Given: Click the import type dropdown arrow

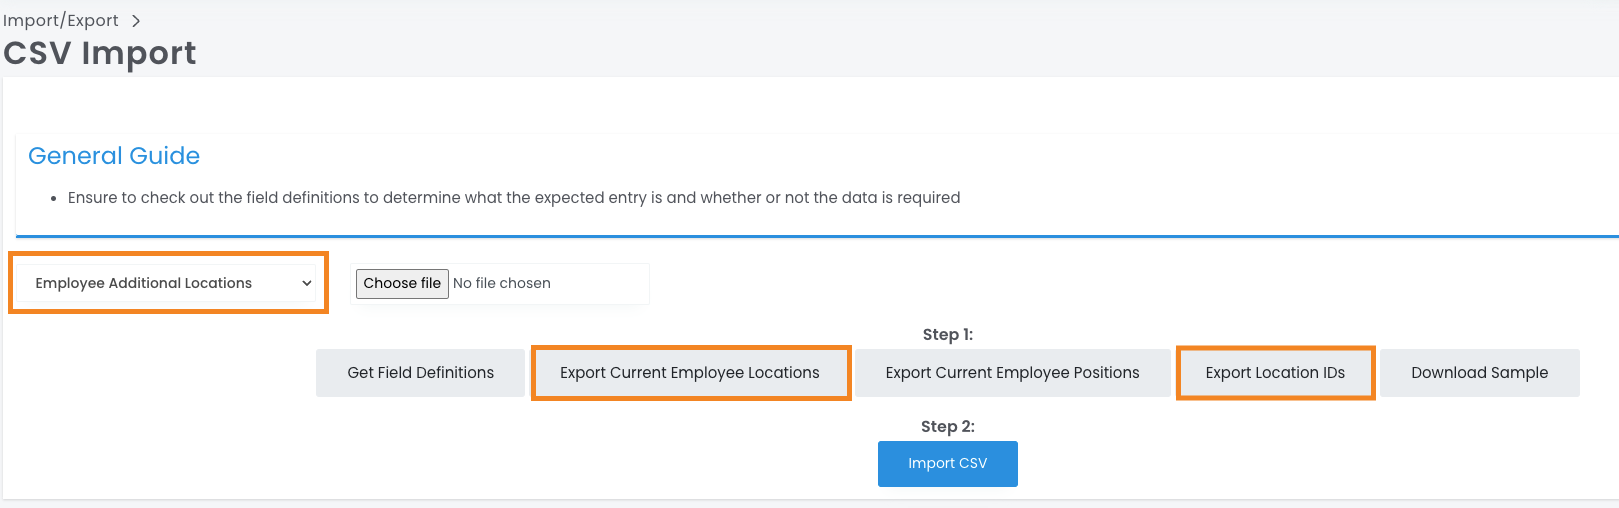Looking at the screenshot, I should click(306, 283).
